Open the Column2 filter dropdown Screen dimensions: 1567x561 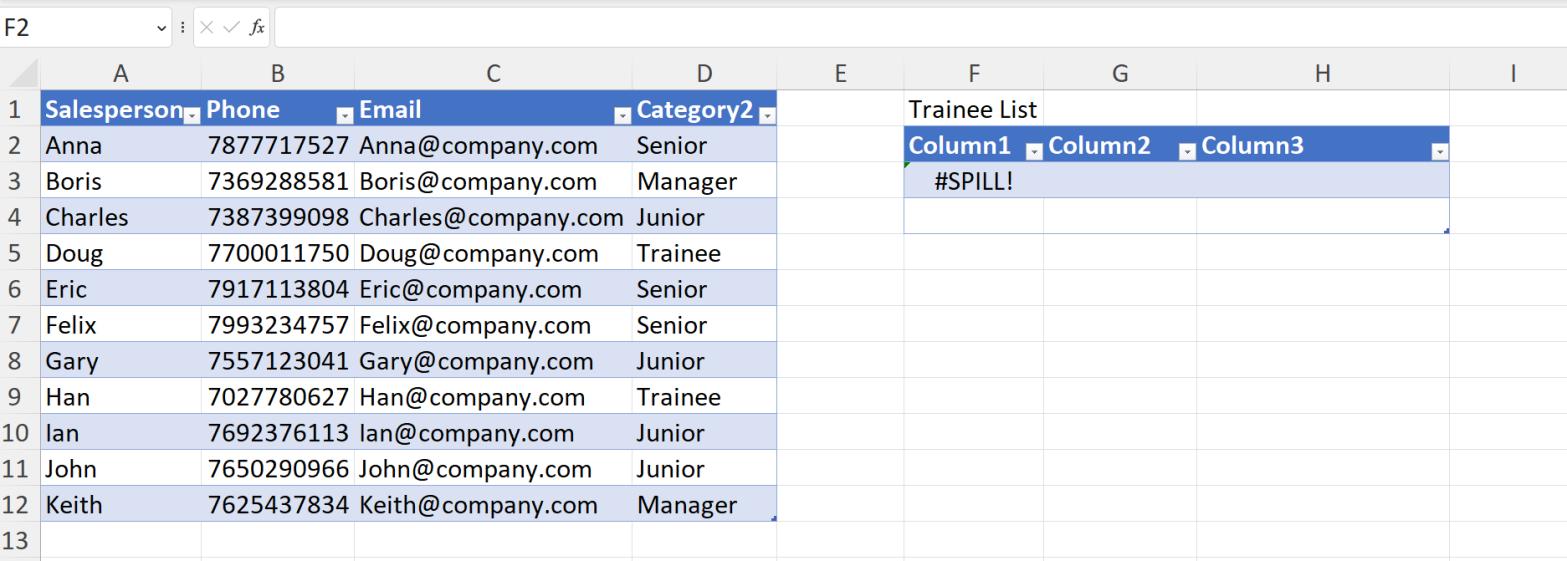[x=1187, y=152]
